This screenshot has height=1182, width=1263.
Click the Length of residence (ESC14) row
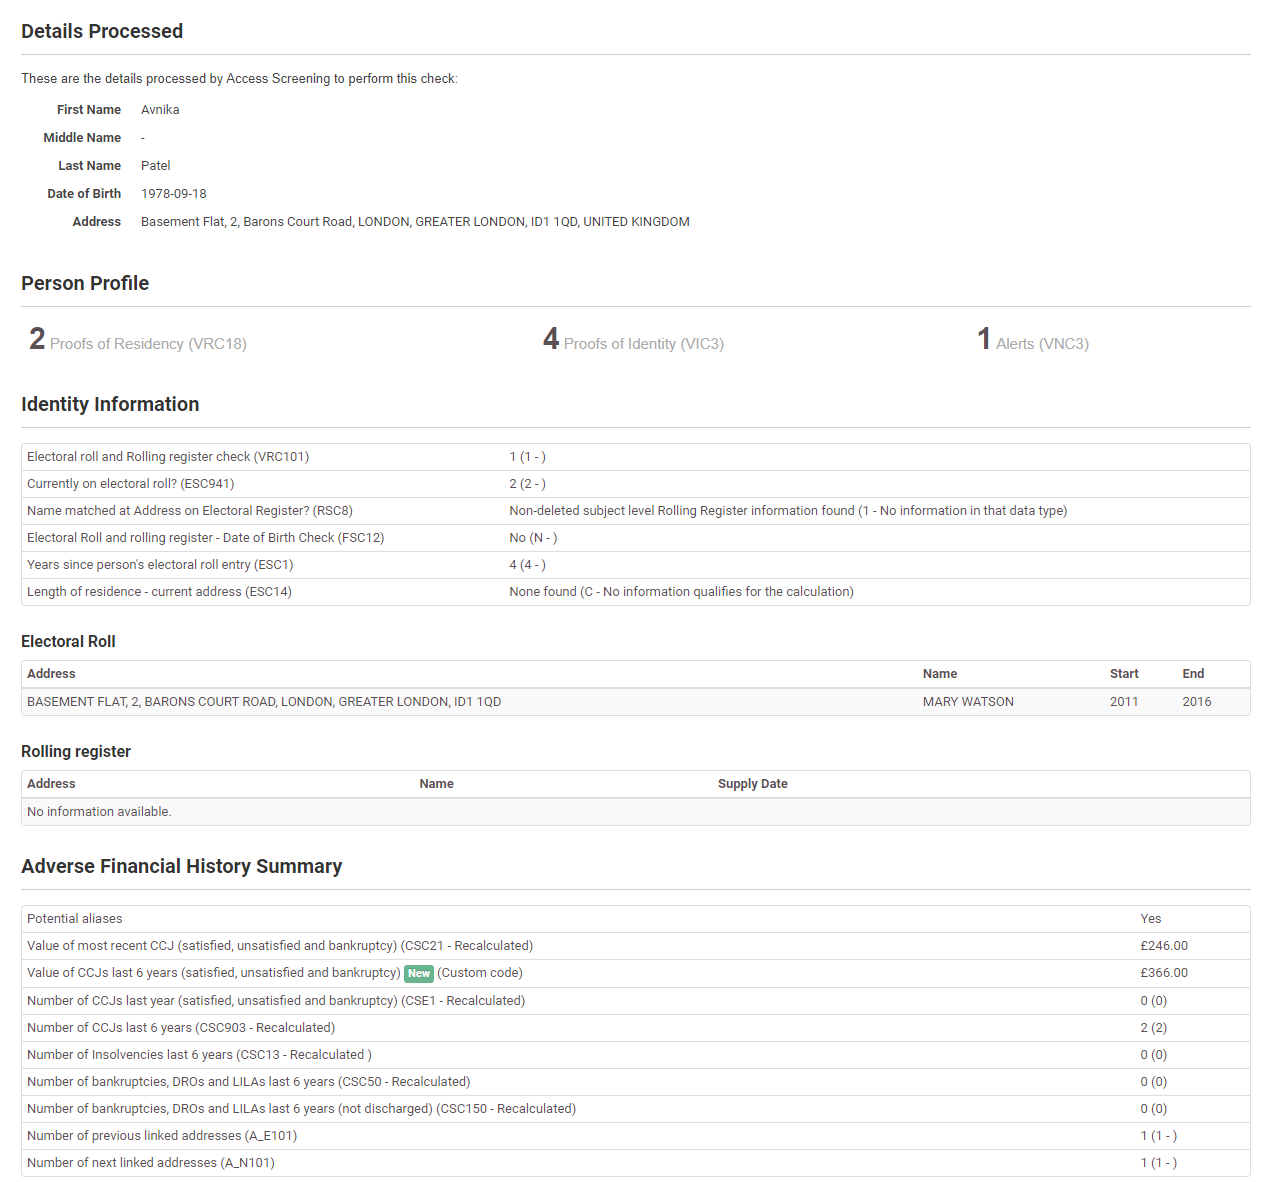(x=159, y=592)
